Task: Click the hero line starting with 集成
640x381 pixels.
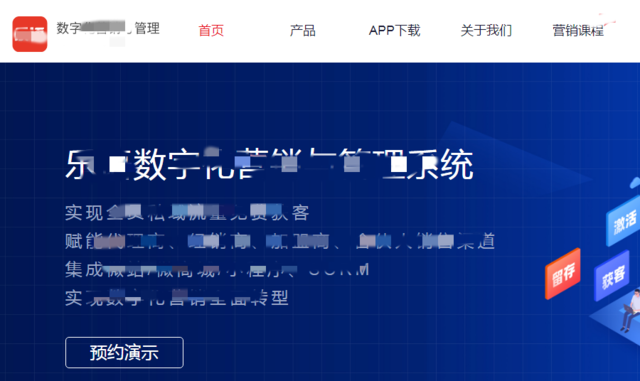Action: [217, 270]
